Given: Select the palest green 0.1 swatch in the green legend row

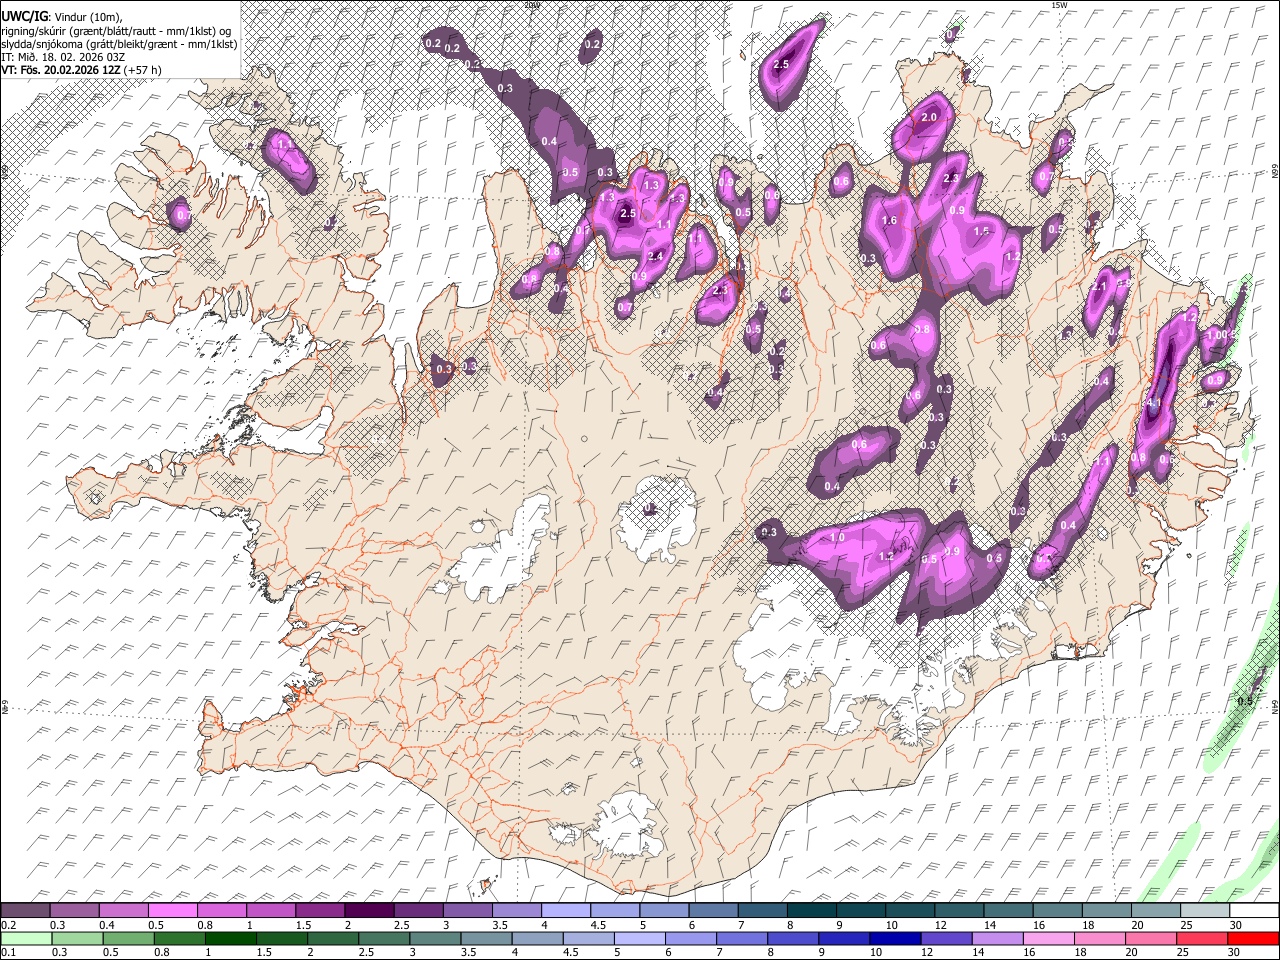Looking at the screenshot, I should (x=27, y=939).
